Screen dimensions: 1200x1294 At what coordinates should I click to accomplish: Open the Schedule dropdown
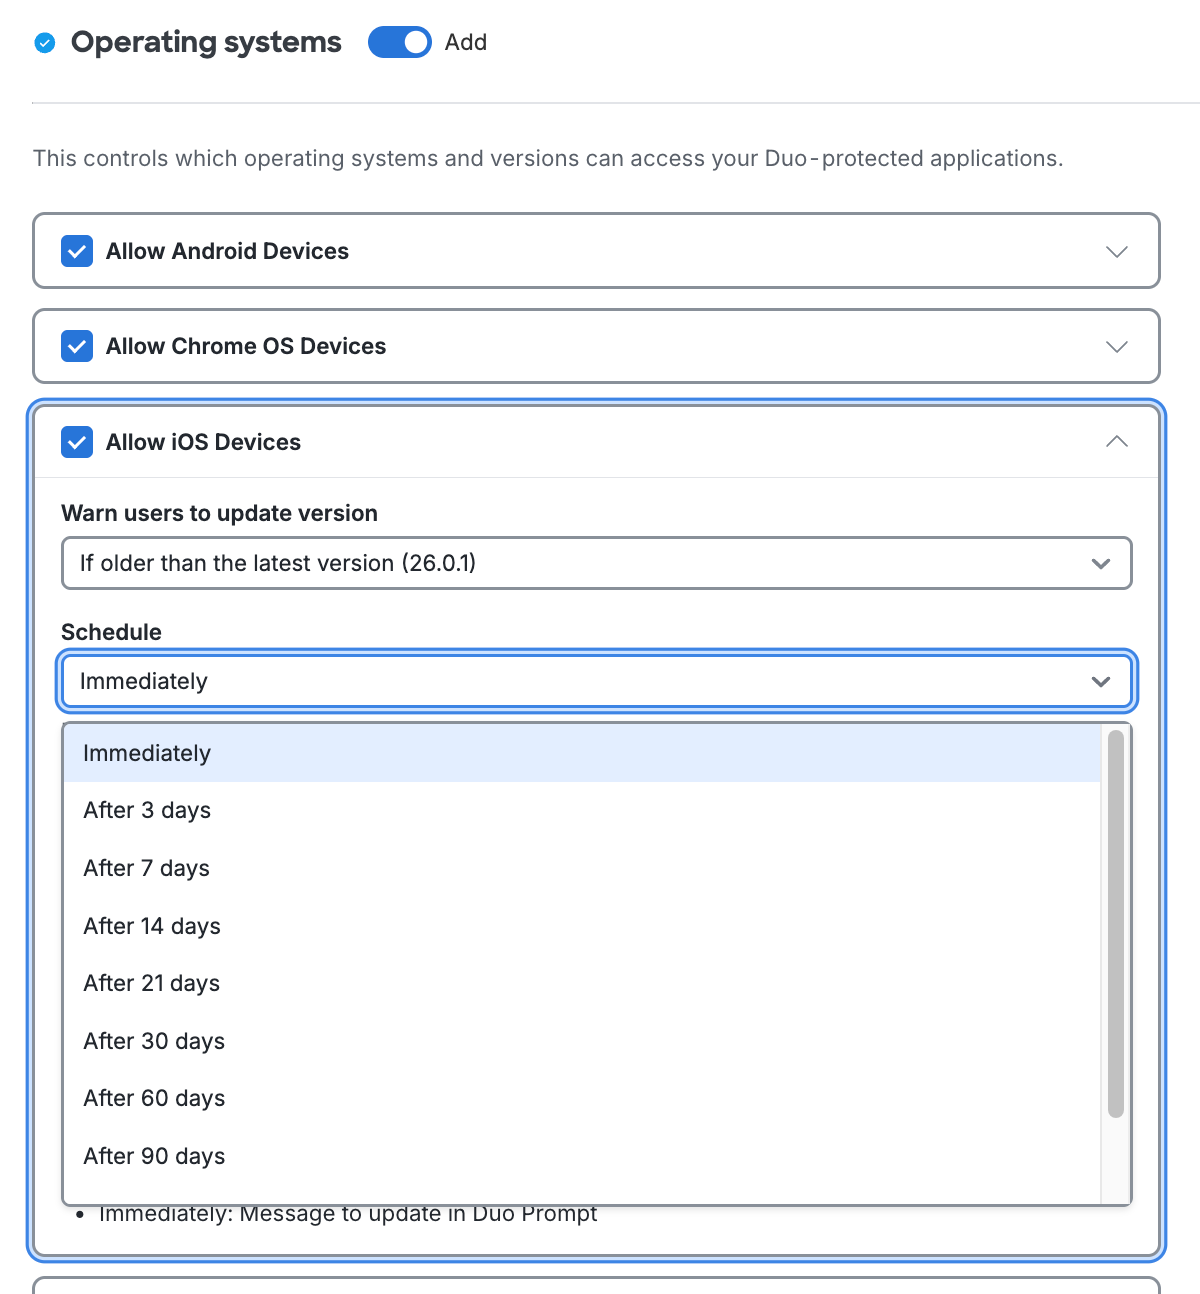tap(596, 681)
